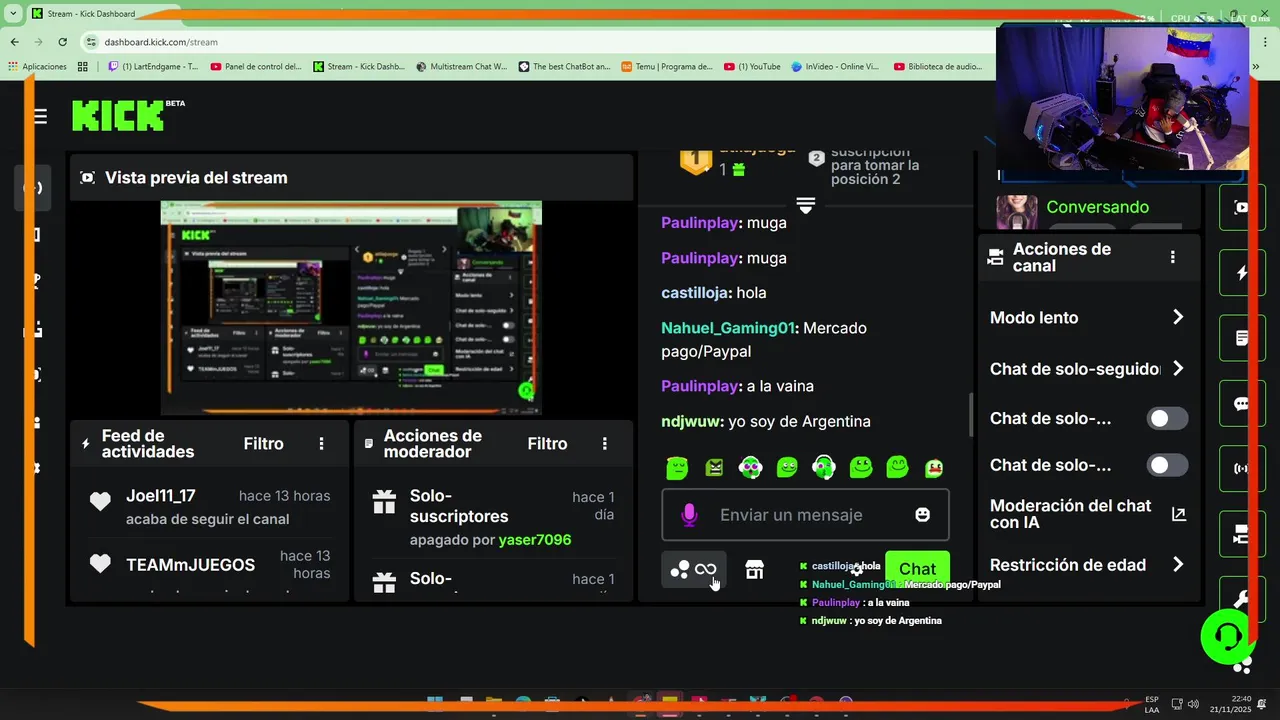Click the Conversando streamer avatar
Screen dimensions: 1280x720
1017,211
